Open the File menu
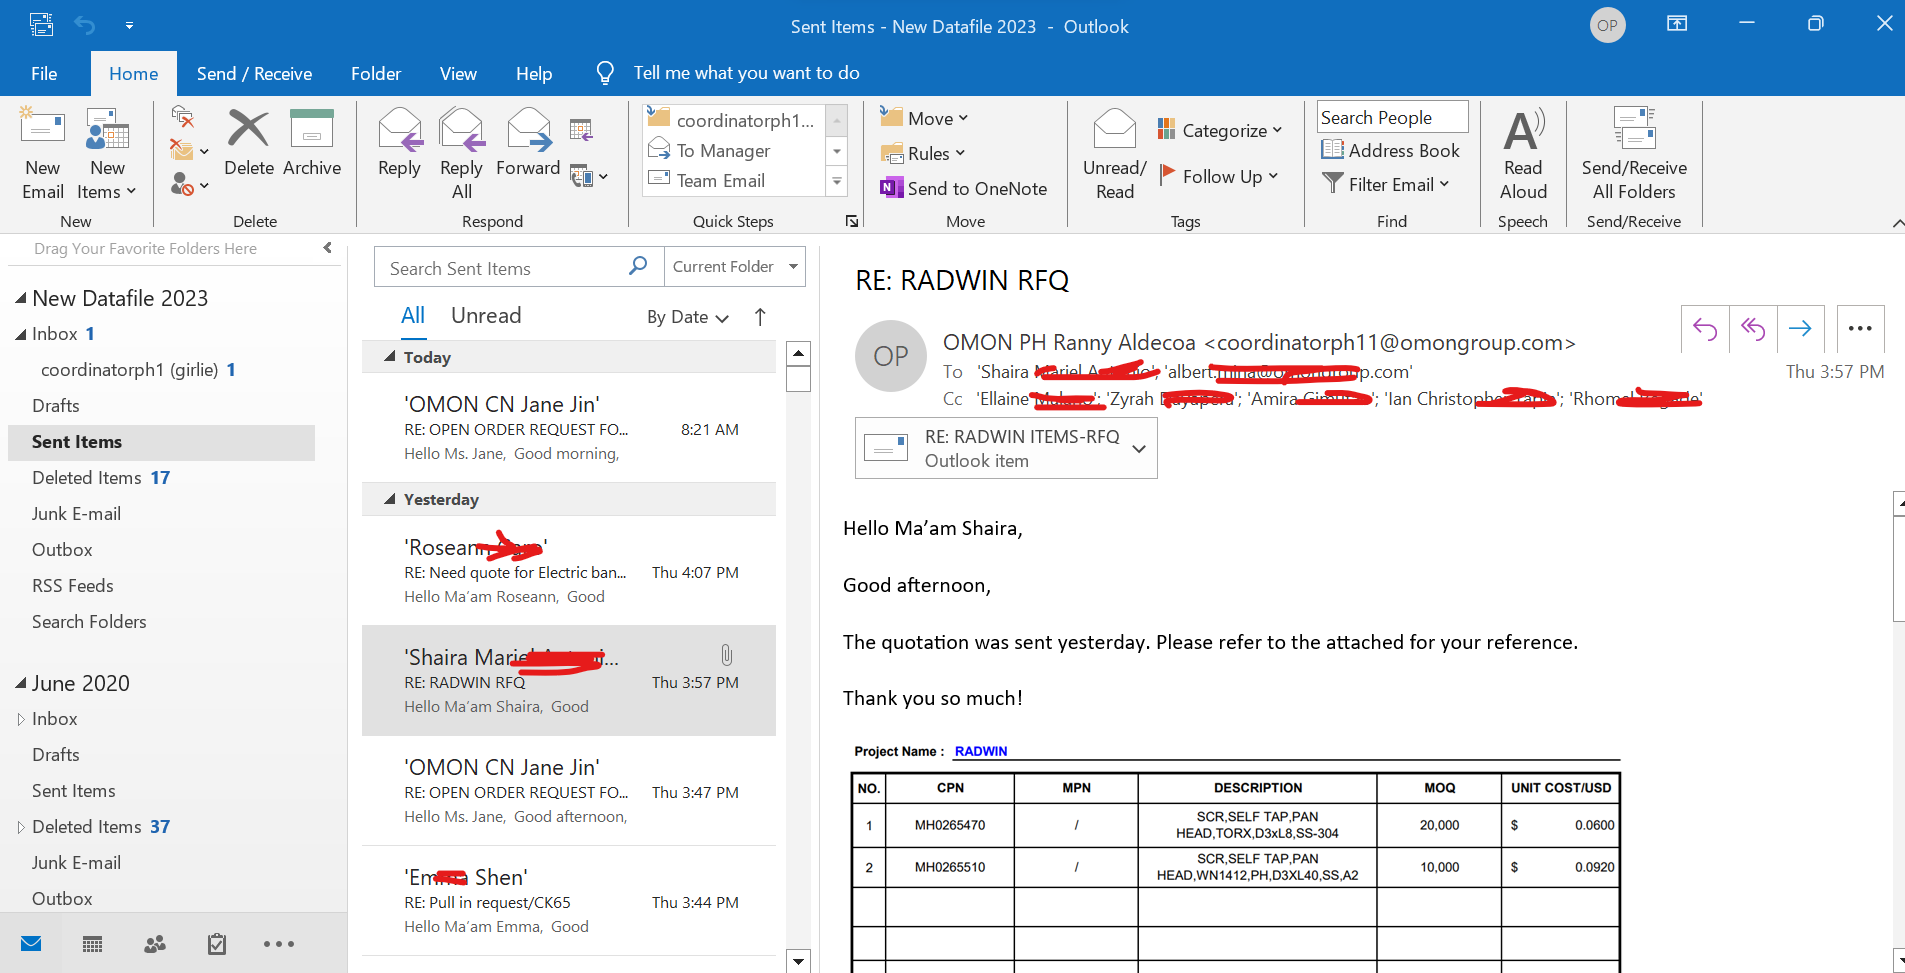This screenshot has width=1905, height=973. [x=44, y=73]
